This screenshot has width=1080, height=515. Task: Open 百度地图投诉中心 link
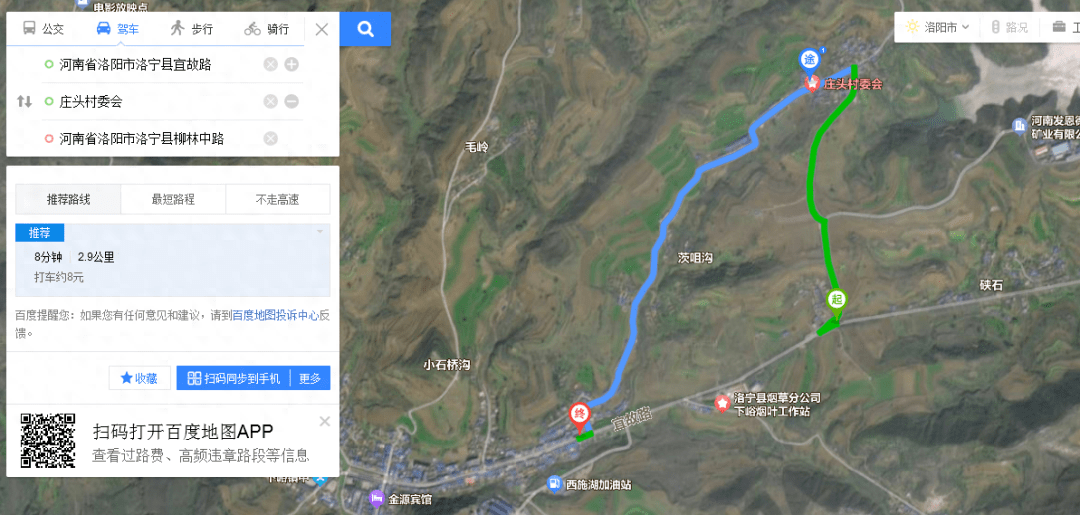pos(275,315)
